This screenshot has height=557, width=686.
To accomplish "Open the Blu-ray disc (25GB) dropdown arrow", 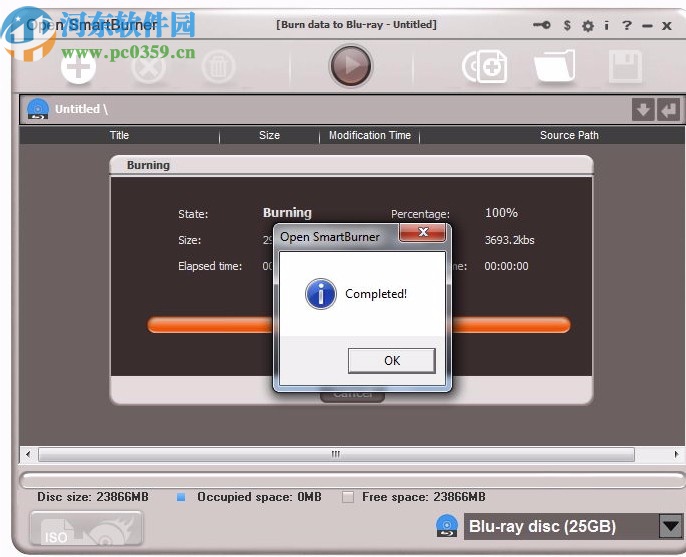I will click(671, 526).
